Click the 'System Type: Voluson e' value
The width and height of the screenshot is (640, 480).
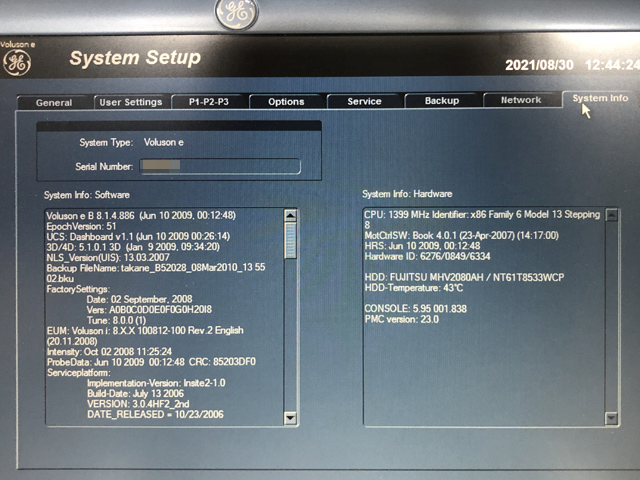(163, 142)
